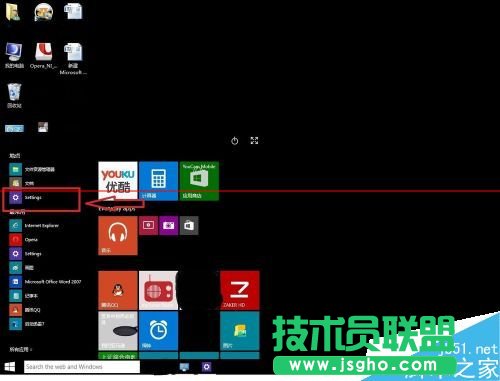Viewport: 500px width, 381px height.
Task: Click the expand Start menu fullscreen button
Action: coord(254,140)
